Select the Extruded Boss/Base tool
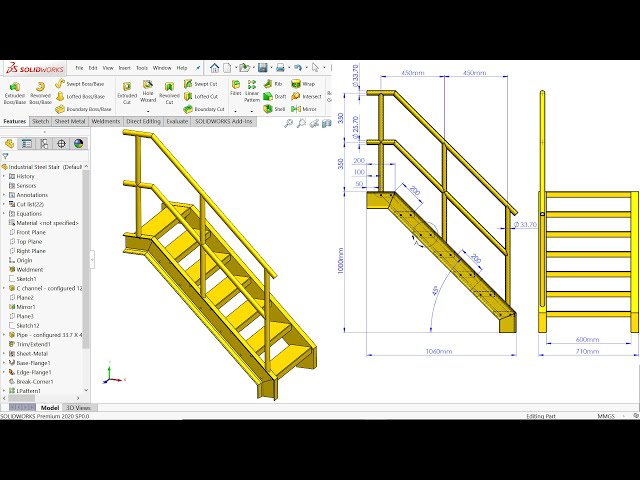Viewport: 640px width, 480px height. 15,93
